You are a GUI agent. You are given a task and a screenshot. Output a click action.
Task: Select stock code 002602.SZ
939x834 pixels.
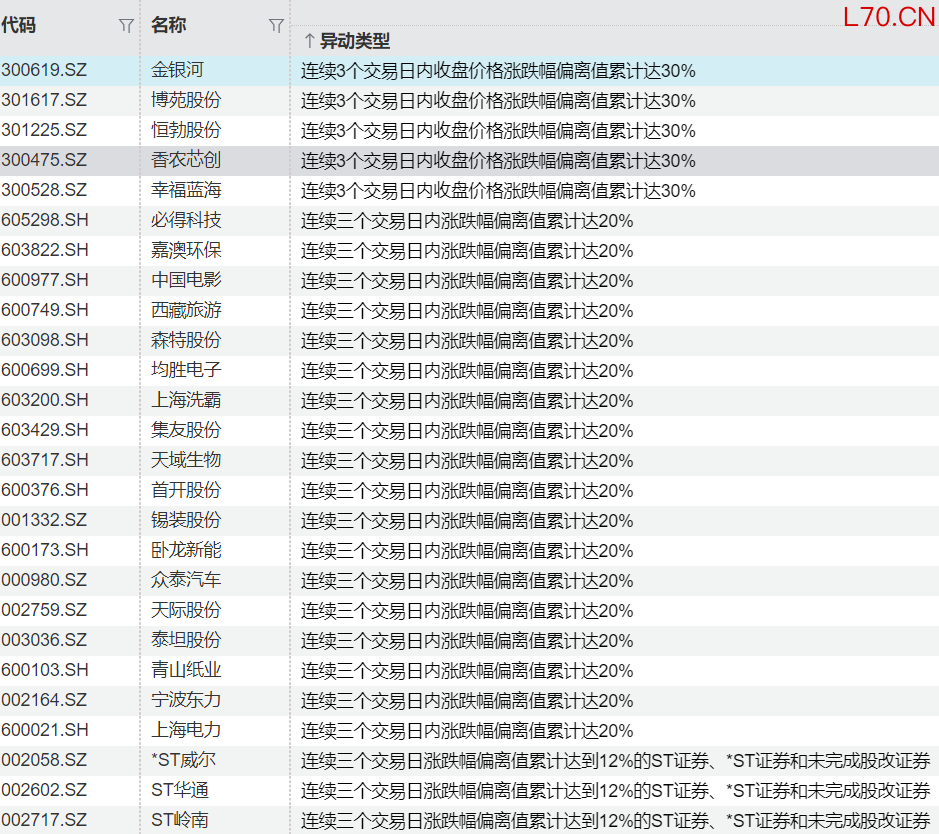coord(44,790)
